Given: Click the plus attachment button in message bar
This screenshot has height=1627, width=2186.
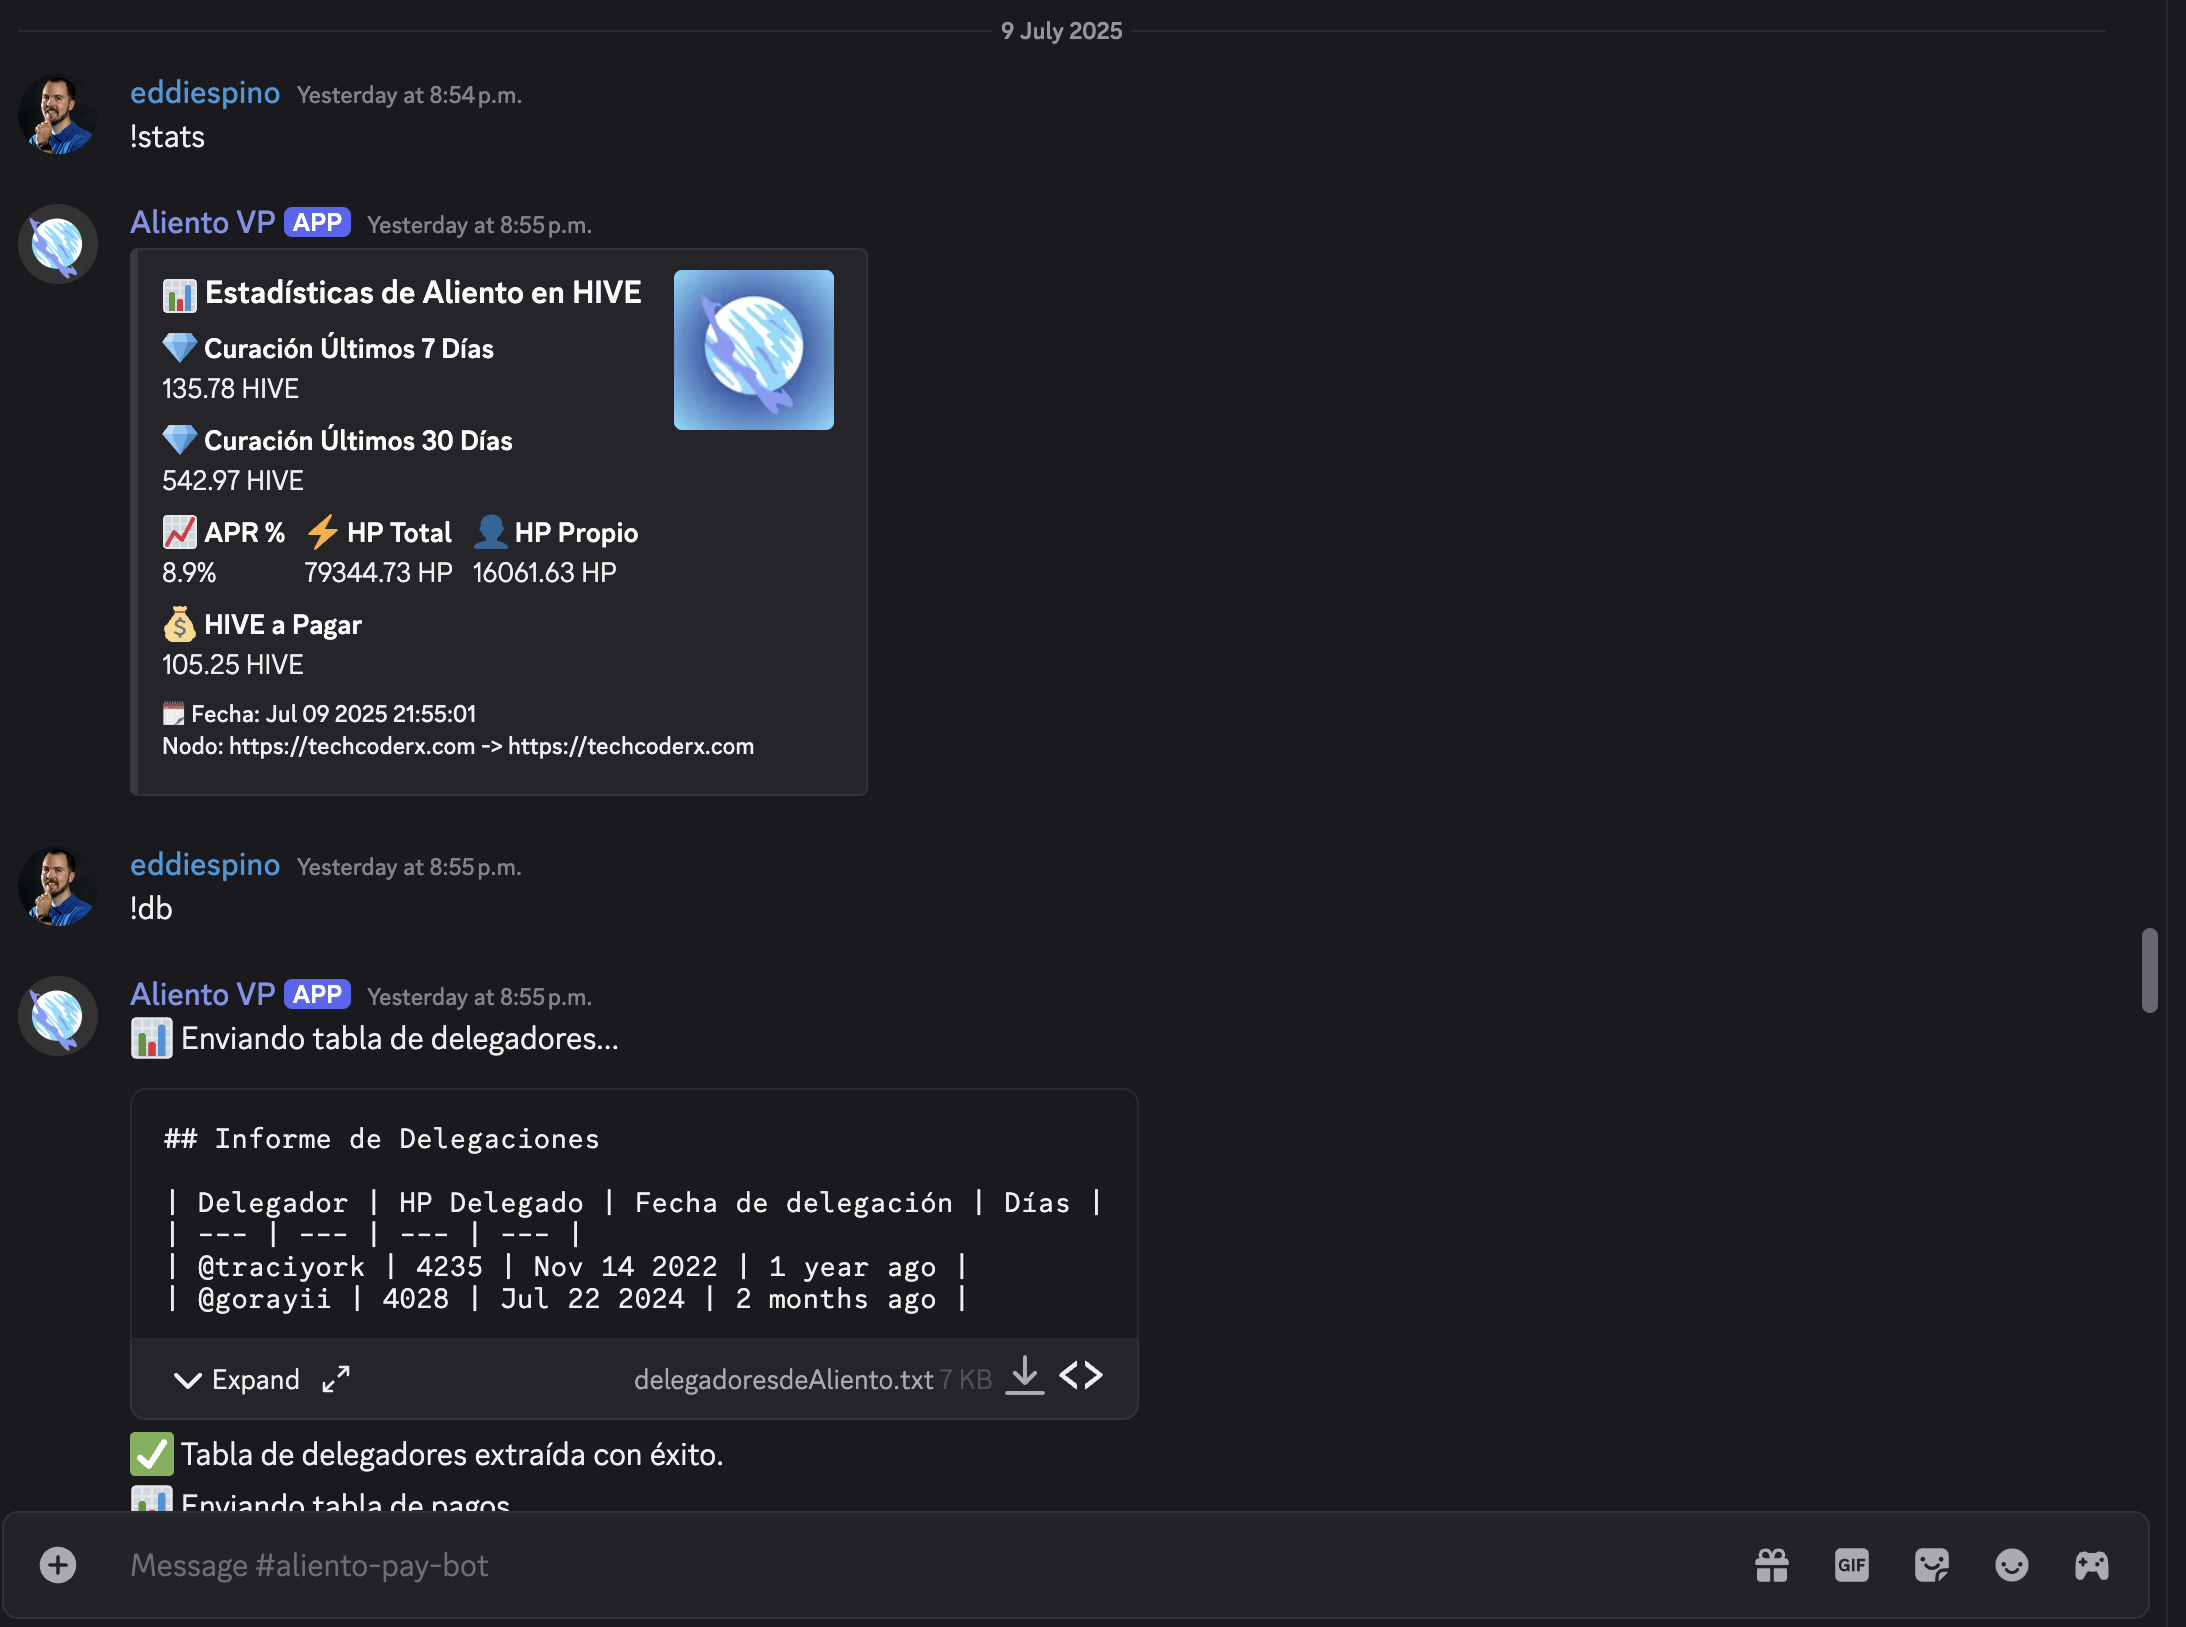Looking at the screenshot, I should tap(58, 1565).
